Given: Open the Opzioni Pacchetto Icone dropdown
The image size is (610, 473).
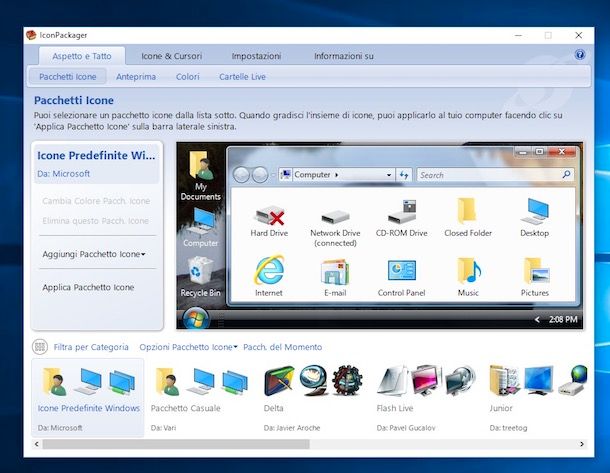Looking at the screenshot, I should pyautogui.click(x=188, y=347).
